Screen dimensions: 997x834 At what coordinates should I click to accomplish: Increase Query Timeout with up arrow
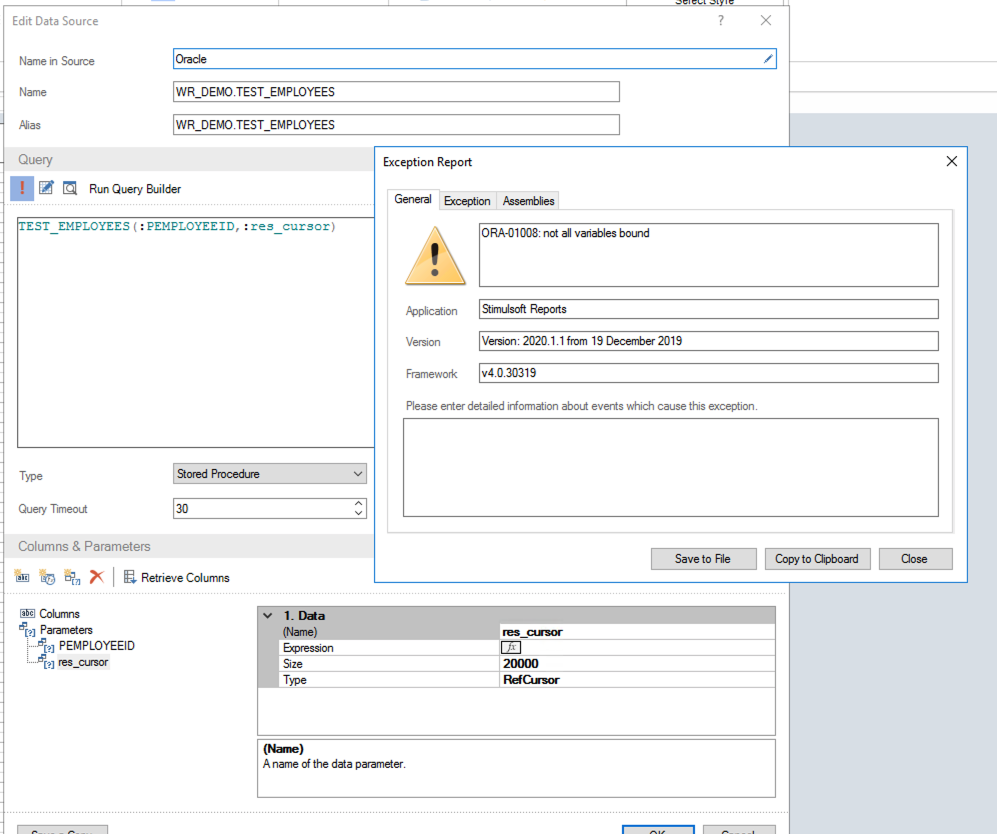coord(359,503)
